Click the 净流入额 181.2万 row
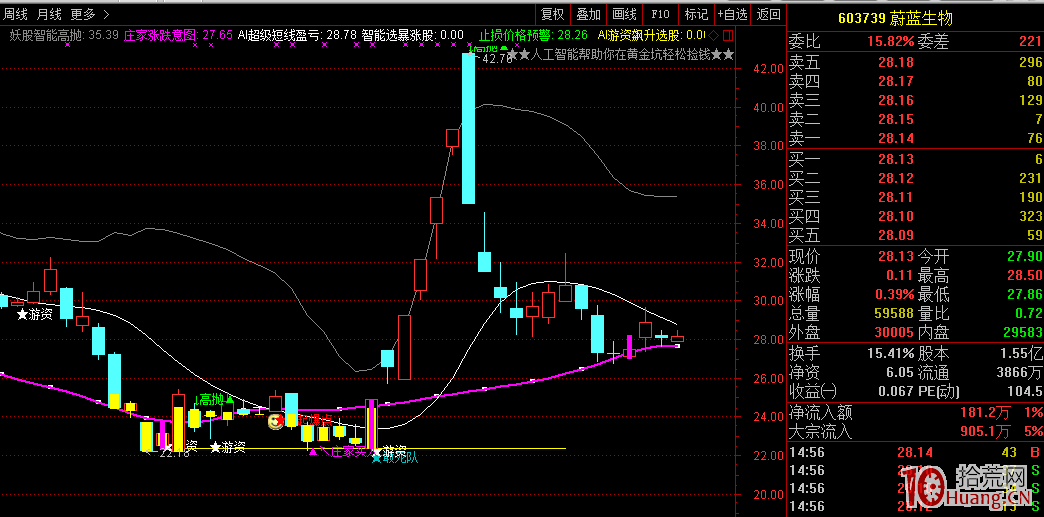1044x517 pixels. pos(915,413)
